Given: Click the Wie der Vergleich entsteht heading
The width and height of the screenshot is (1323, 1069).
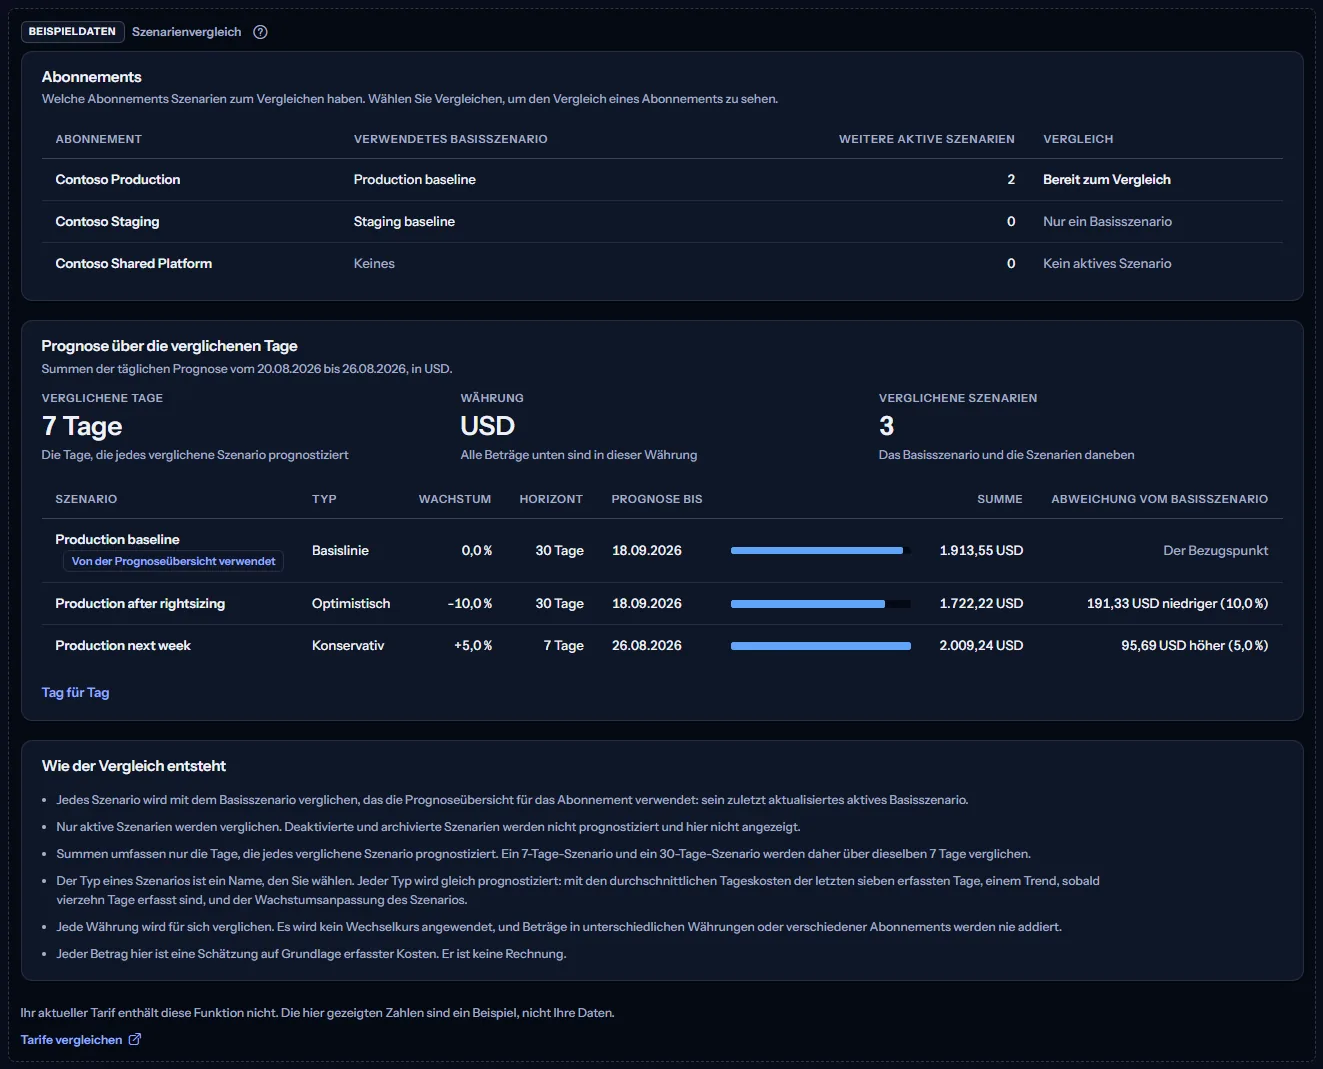Looking at the screenshot, I should (134, 766).
